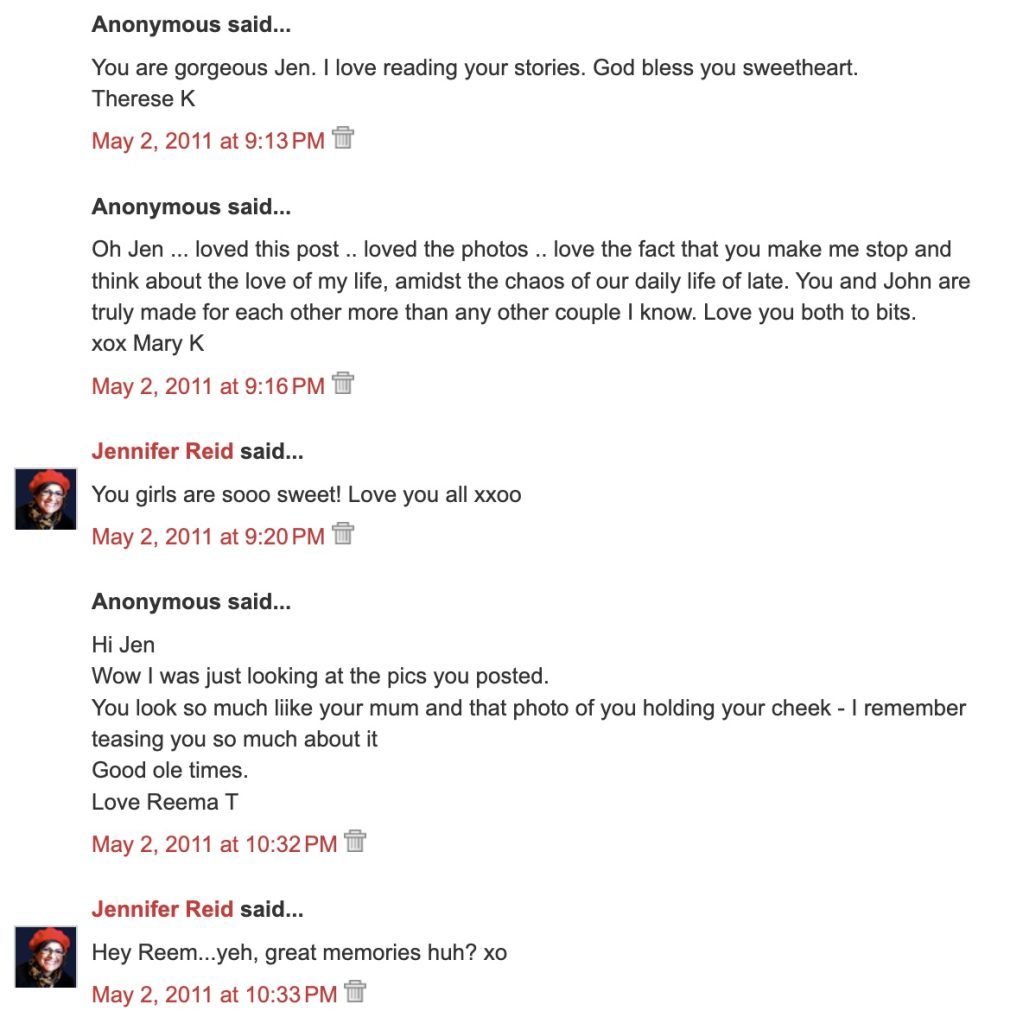Click timestamp May 2, 2011 at 9:16 PM
Image resolution: width=1023 pixels, height=1030 pixels.
click(x=208, y=386)
